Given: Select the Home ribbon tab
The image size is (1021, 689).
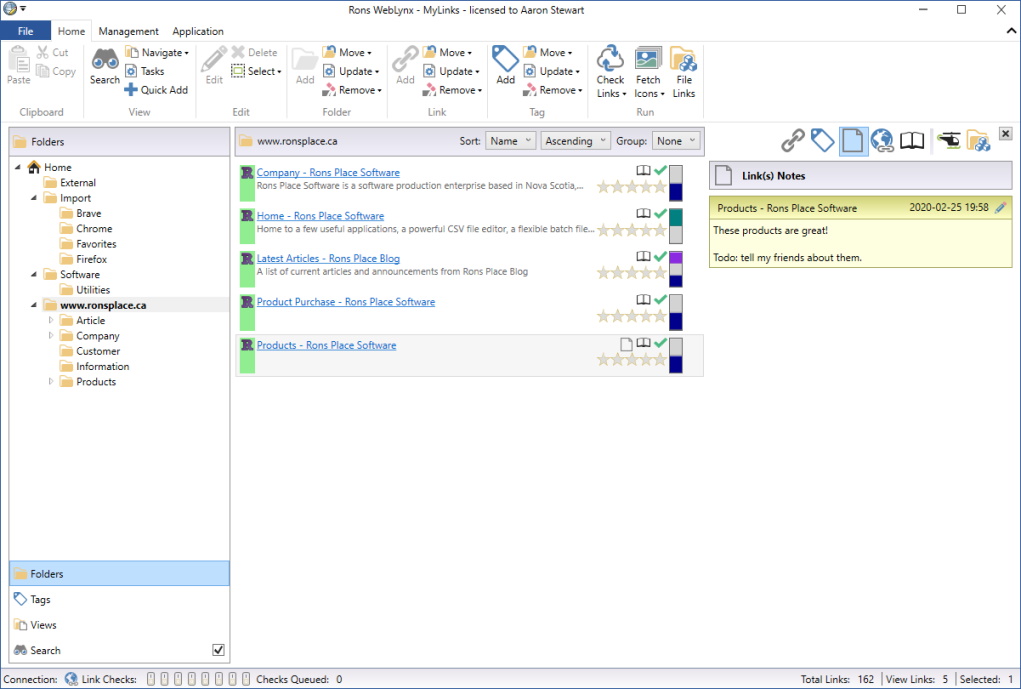Looking at the screenshot, I should point(71,31).
